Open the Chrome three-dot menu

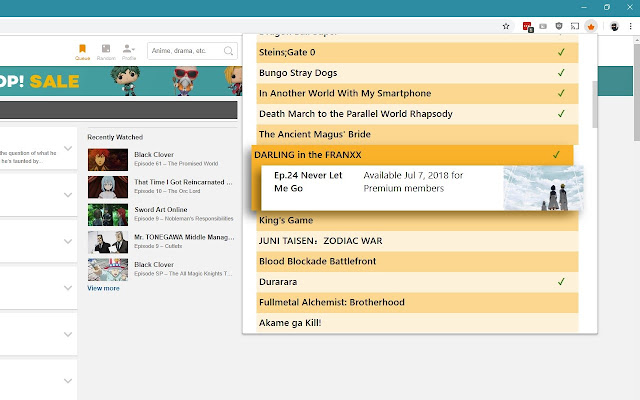(x=631, y=27)
